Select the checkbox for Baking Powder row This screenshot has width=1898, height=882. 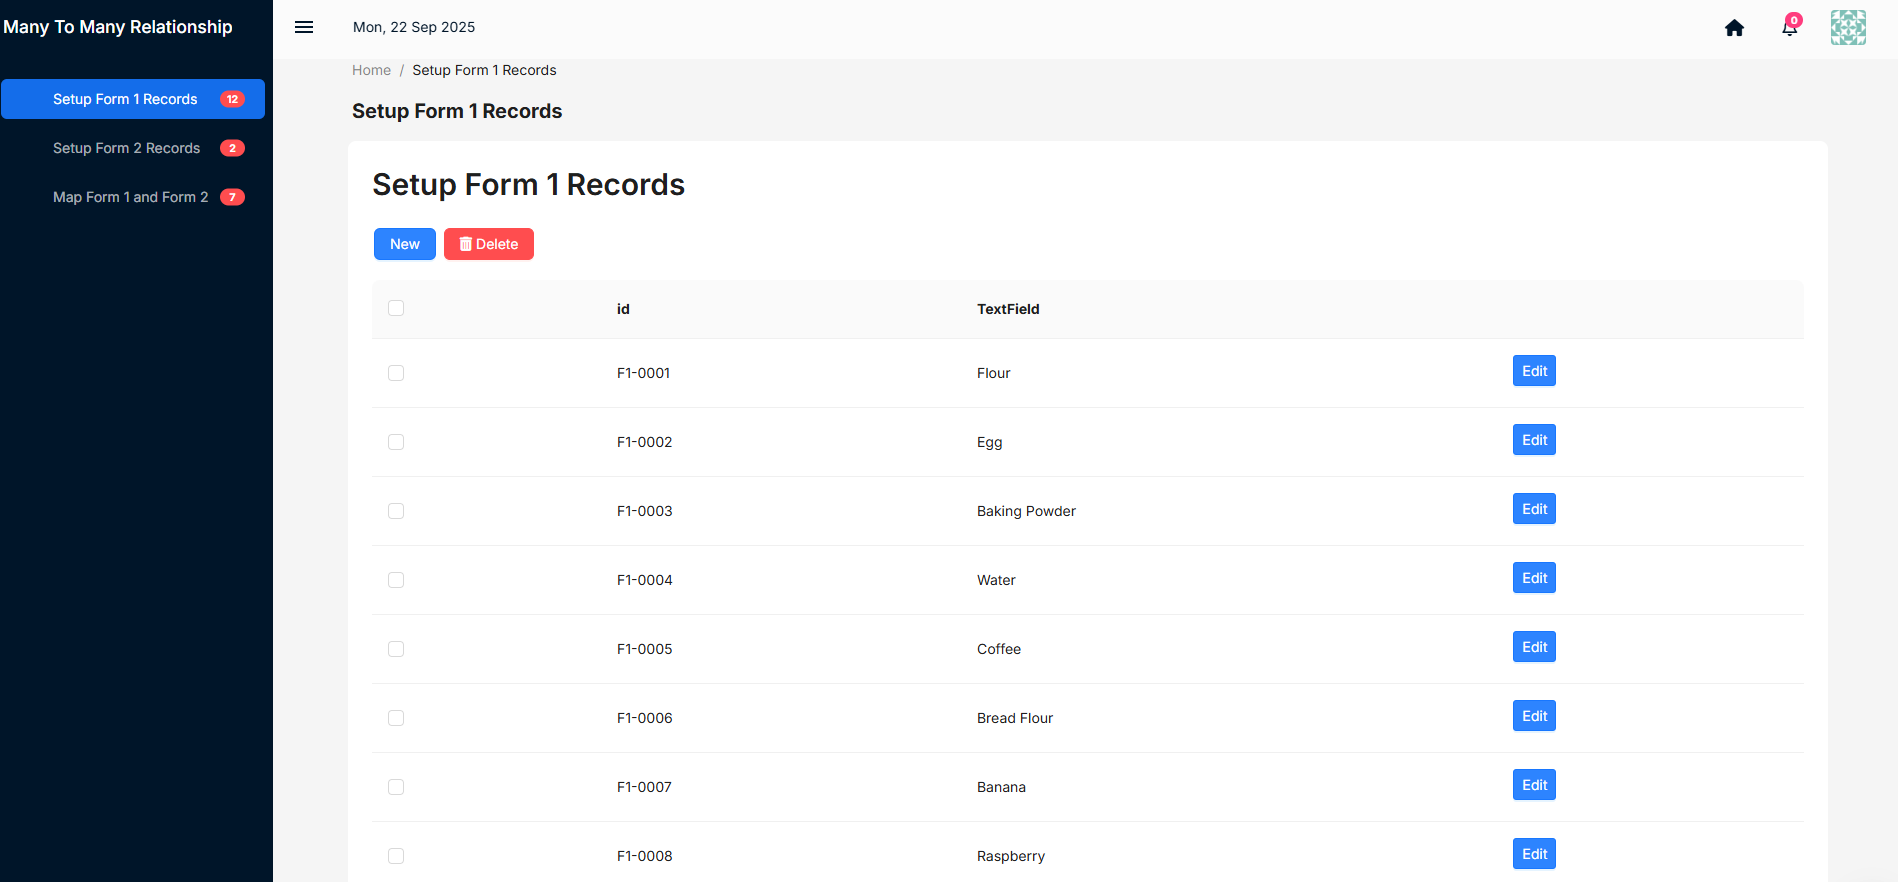coord(396,511)
